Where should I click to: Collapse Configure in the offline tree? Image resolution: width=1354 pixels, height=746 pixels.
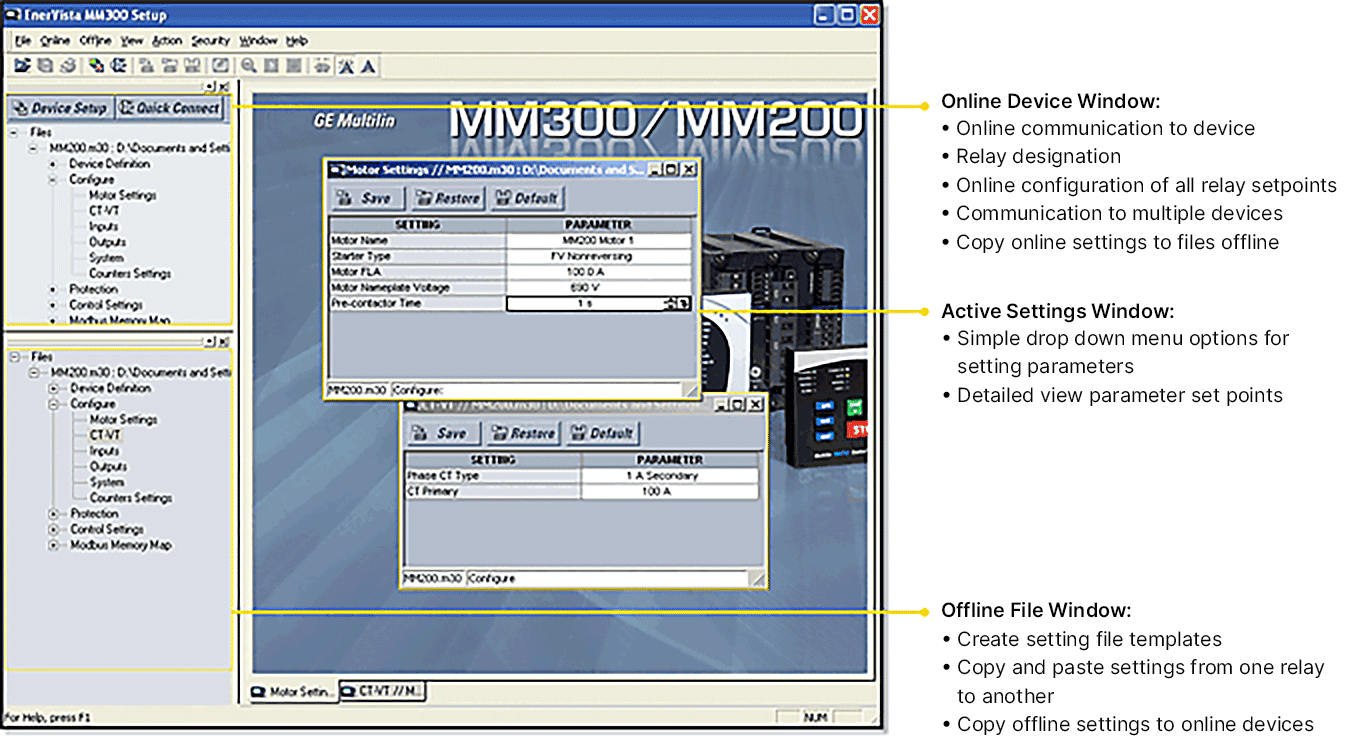coord(54,404)
